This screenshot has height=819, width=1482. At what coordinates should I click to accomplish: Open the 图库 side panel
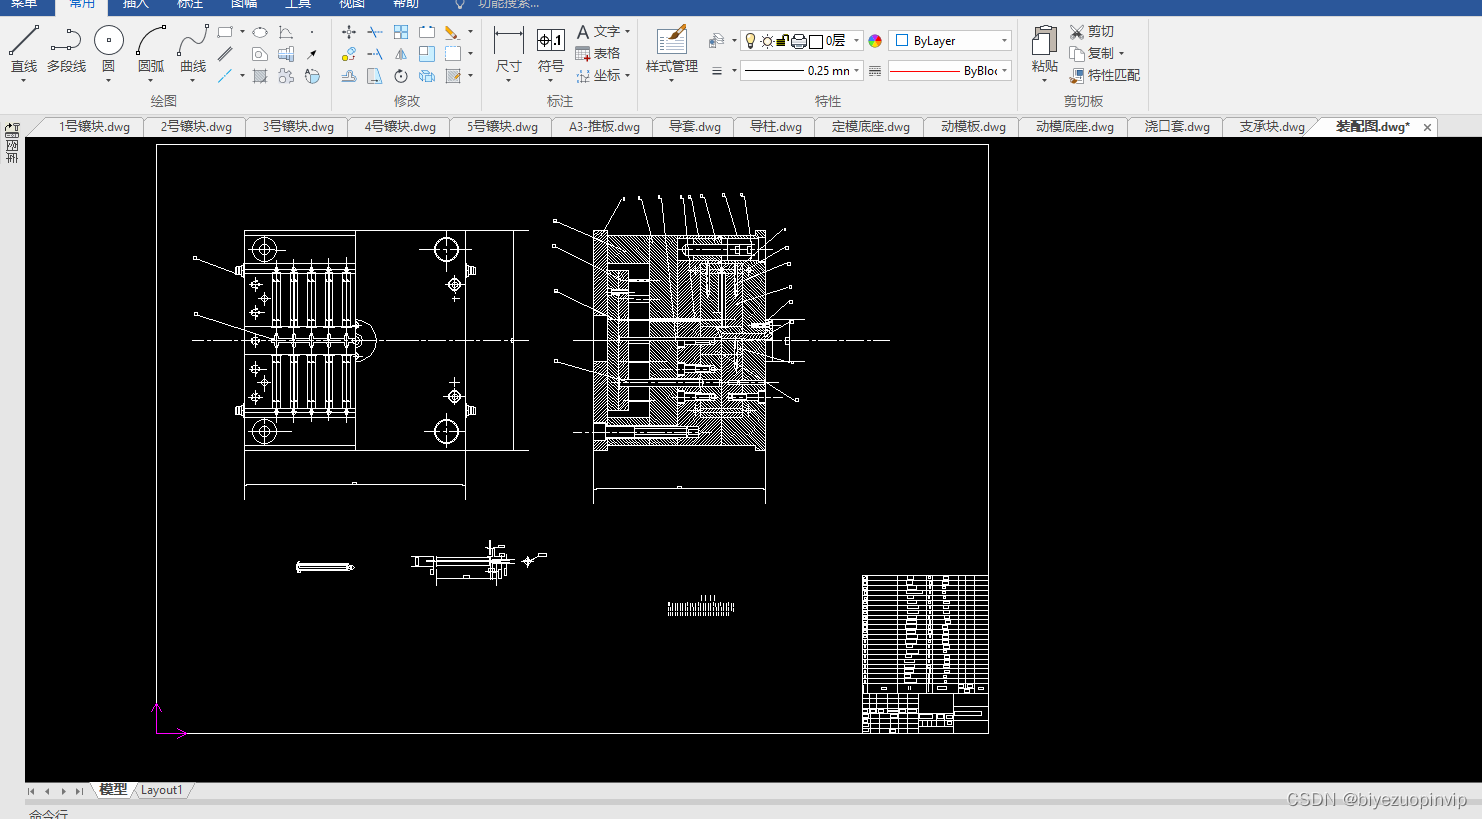[12, 144]
